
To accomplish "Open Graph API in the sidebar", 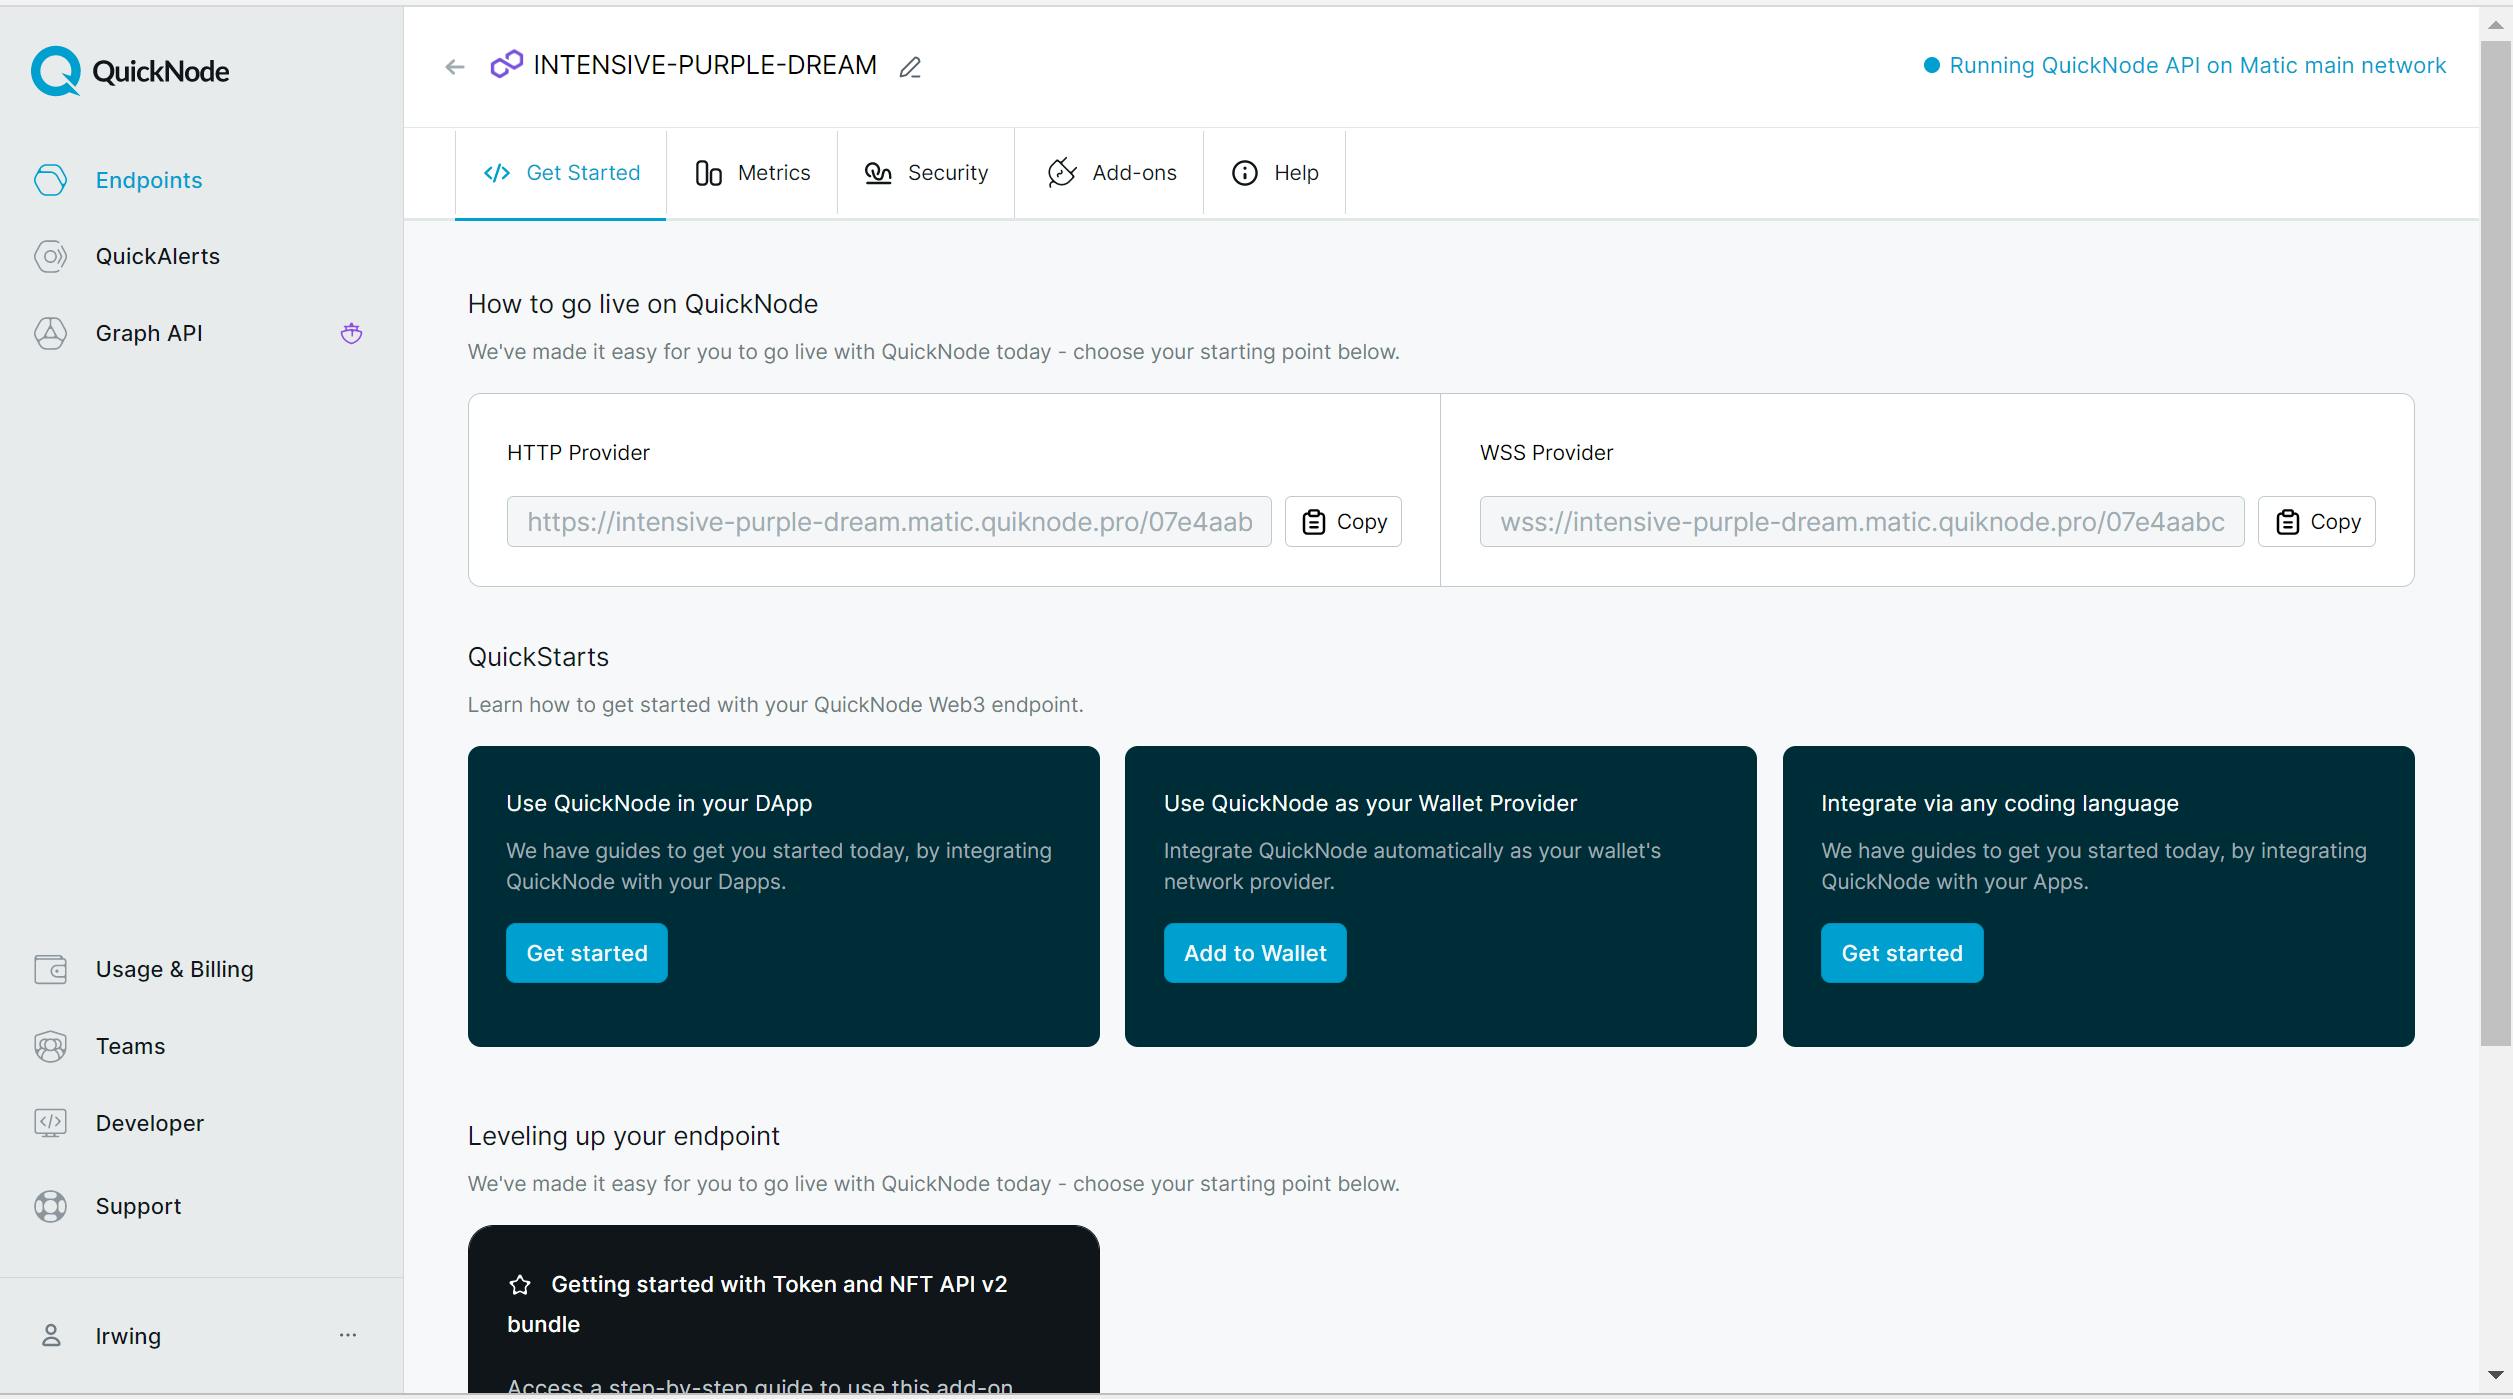I will (149, 333).
